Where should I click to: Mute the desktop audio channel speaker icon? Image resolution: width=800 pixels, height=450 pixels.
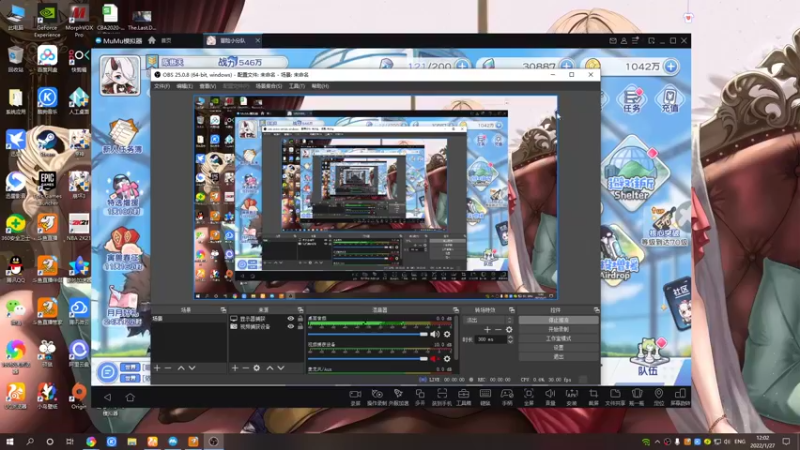[434, 334]
